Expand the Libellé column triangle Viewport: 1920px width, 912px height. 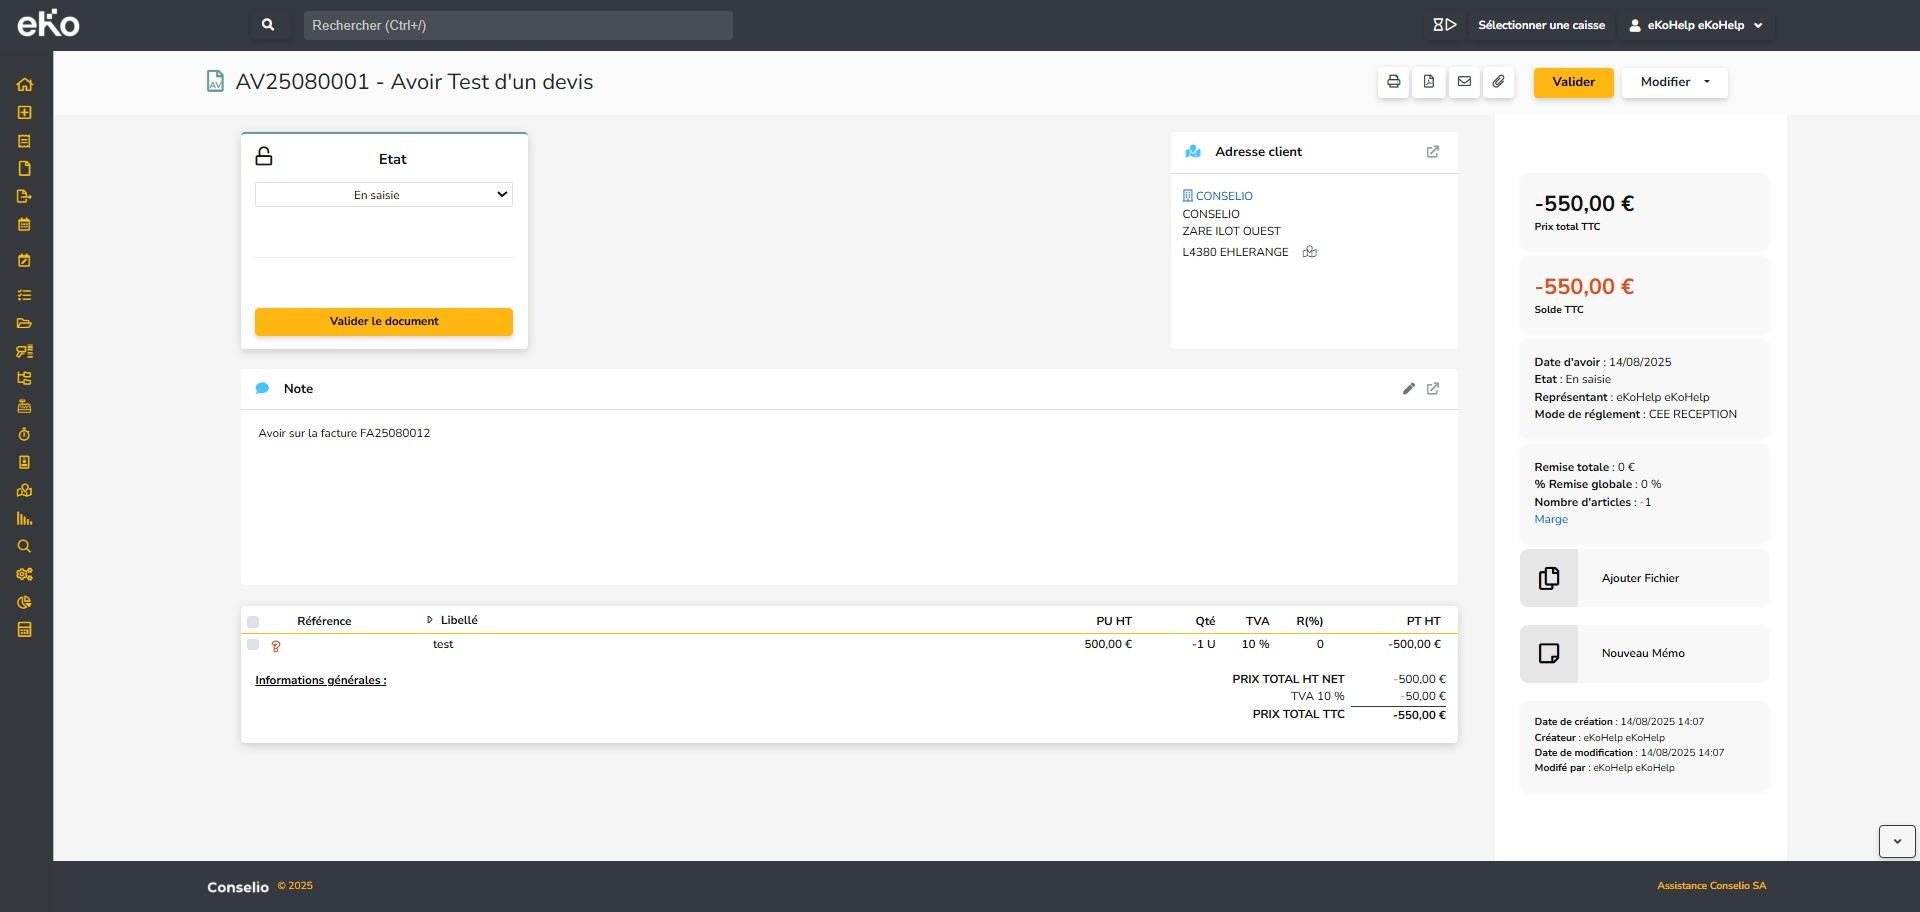430,621
